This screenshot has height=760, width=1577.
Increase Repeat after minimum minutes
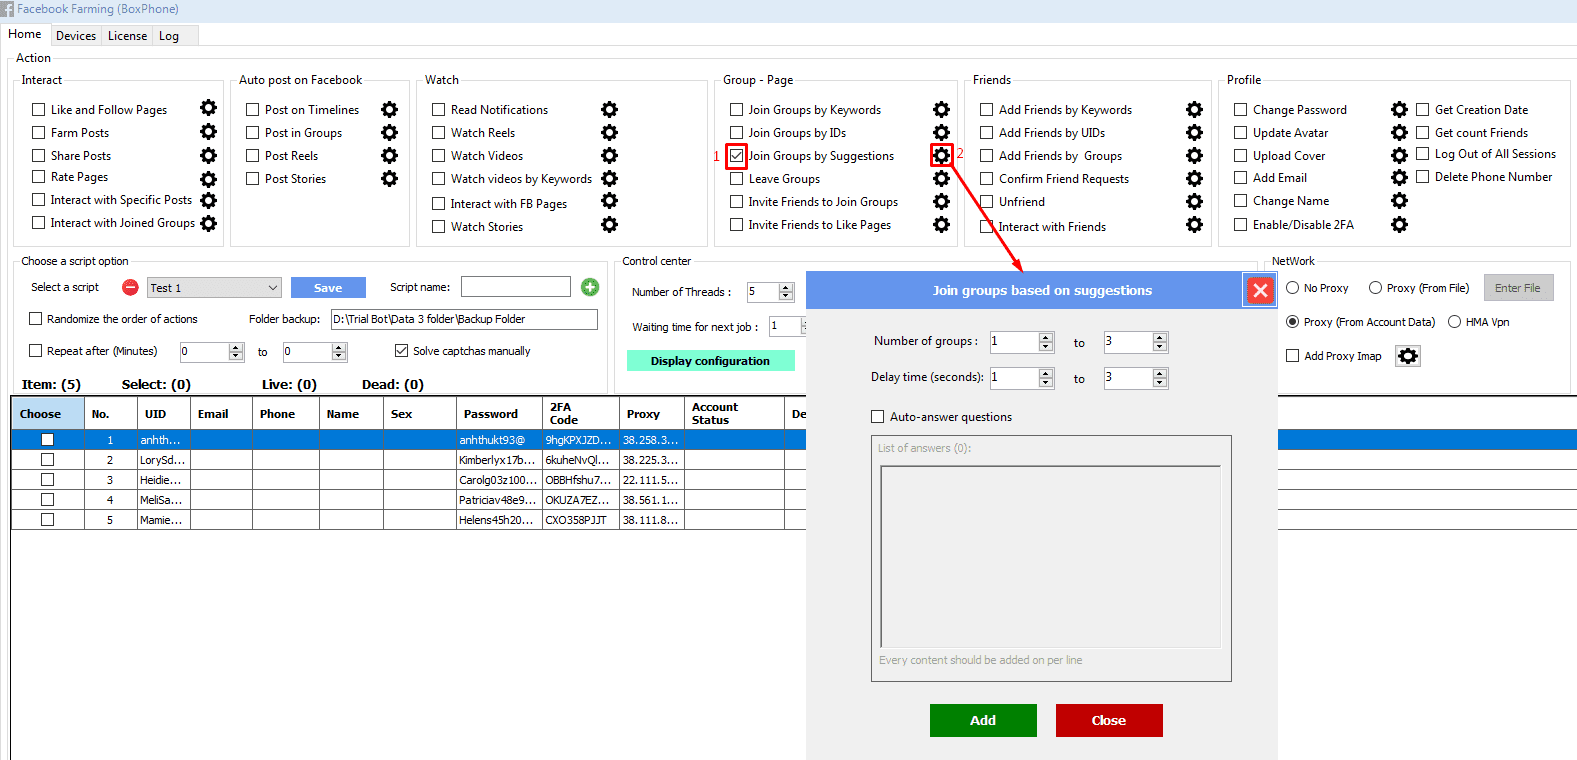pyautogui.click(x=236, y=347)
